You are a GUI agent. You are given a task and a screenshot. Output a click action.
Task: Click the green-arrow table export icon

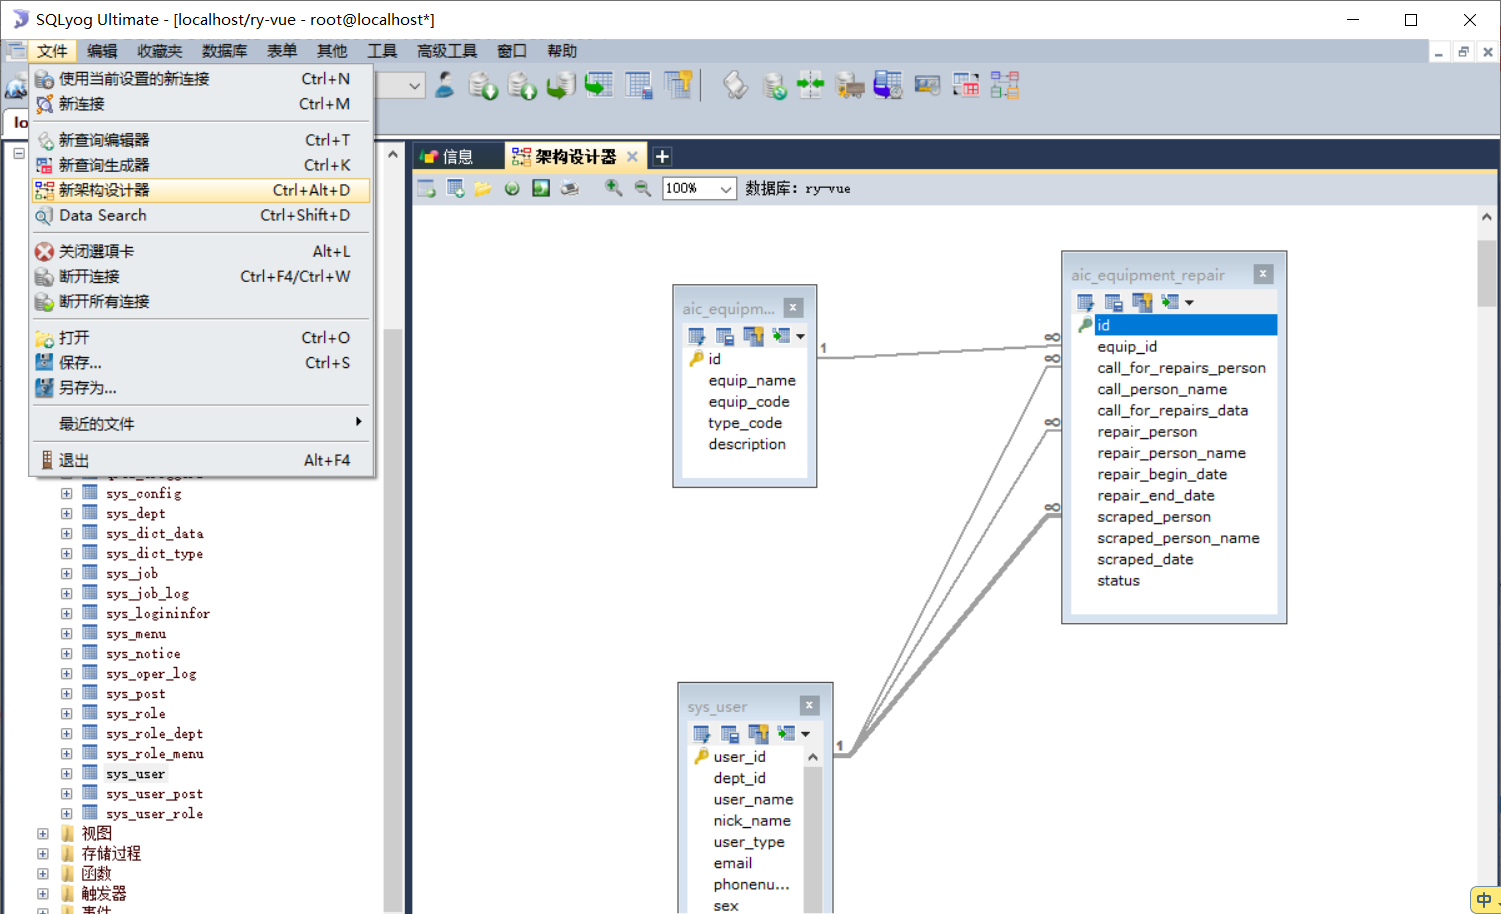(x=599, y=86)
